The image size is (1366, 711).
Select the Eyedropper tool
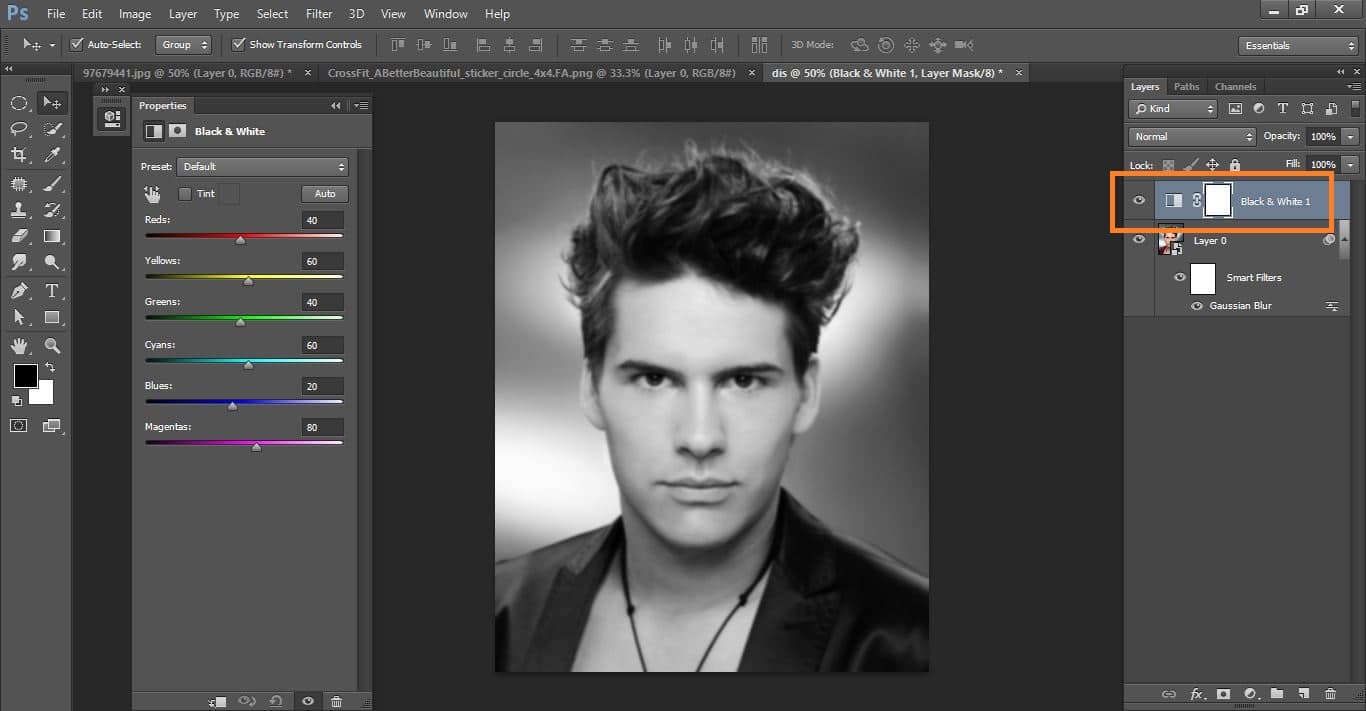[x=53, y=155]
